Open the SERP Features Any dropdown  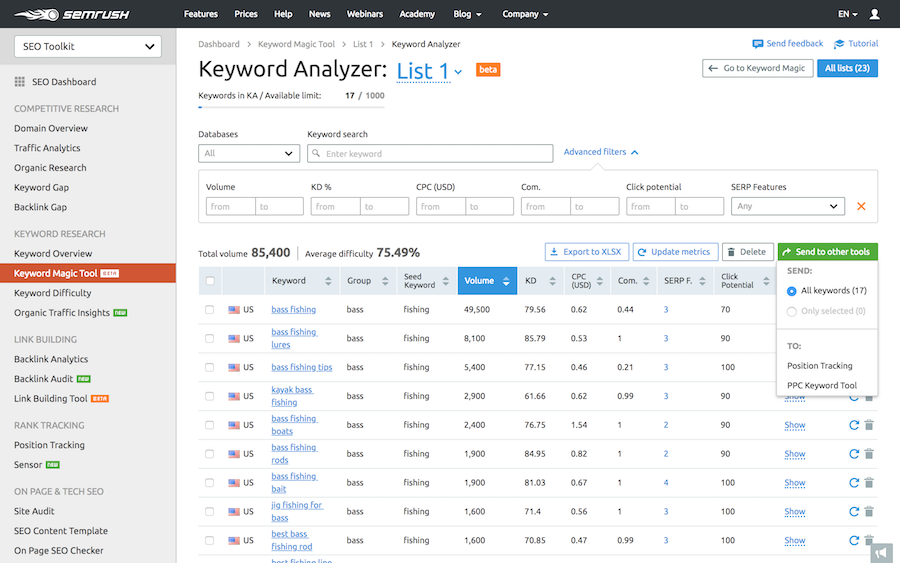[788, 206]
